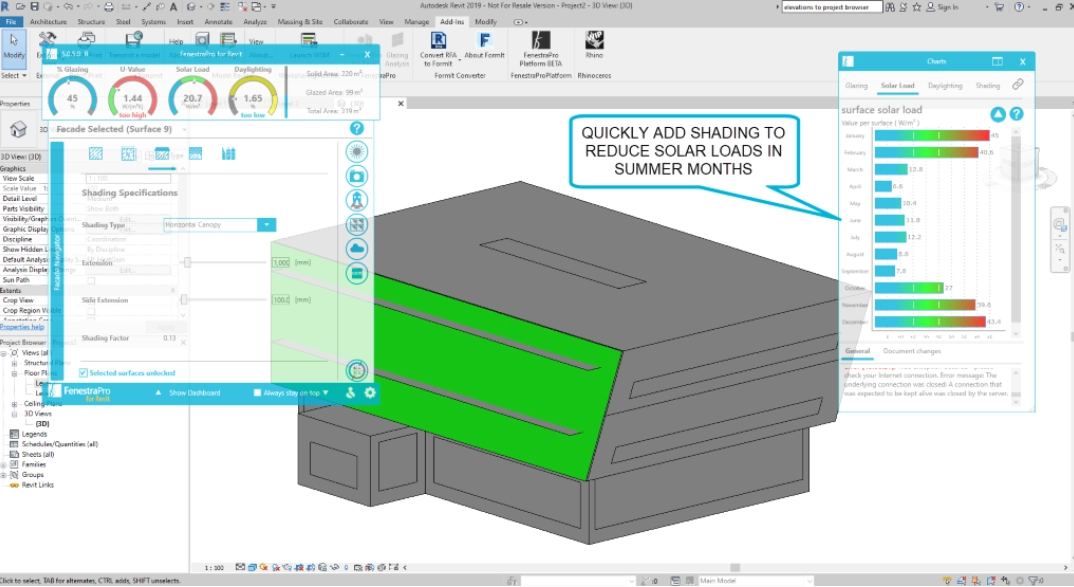1074x587 pixels.
Task: Click the camera snapshot round icon
Action: (356, 176)
